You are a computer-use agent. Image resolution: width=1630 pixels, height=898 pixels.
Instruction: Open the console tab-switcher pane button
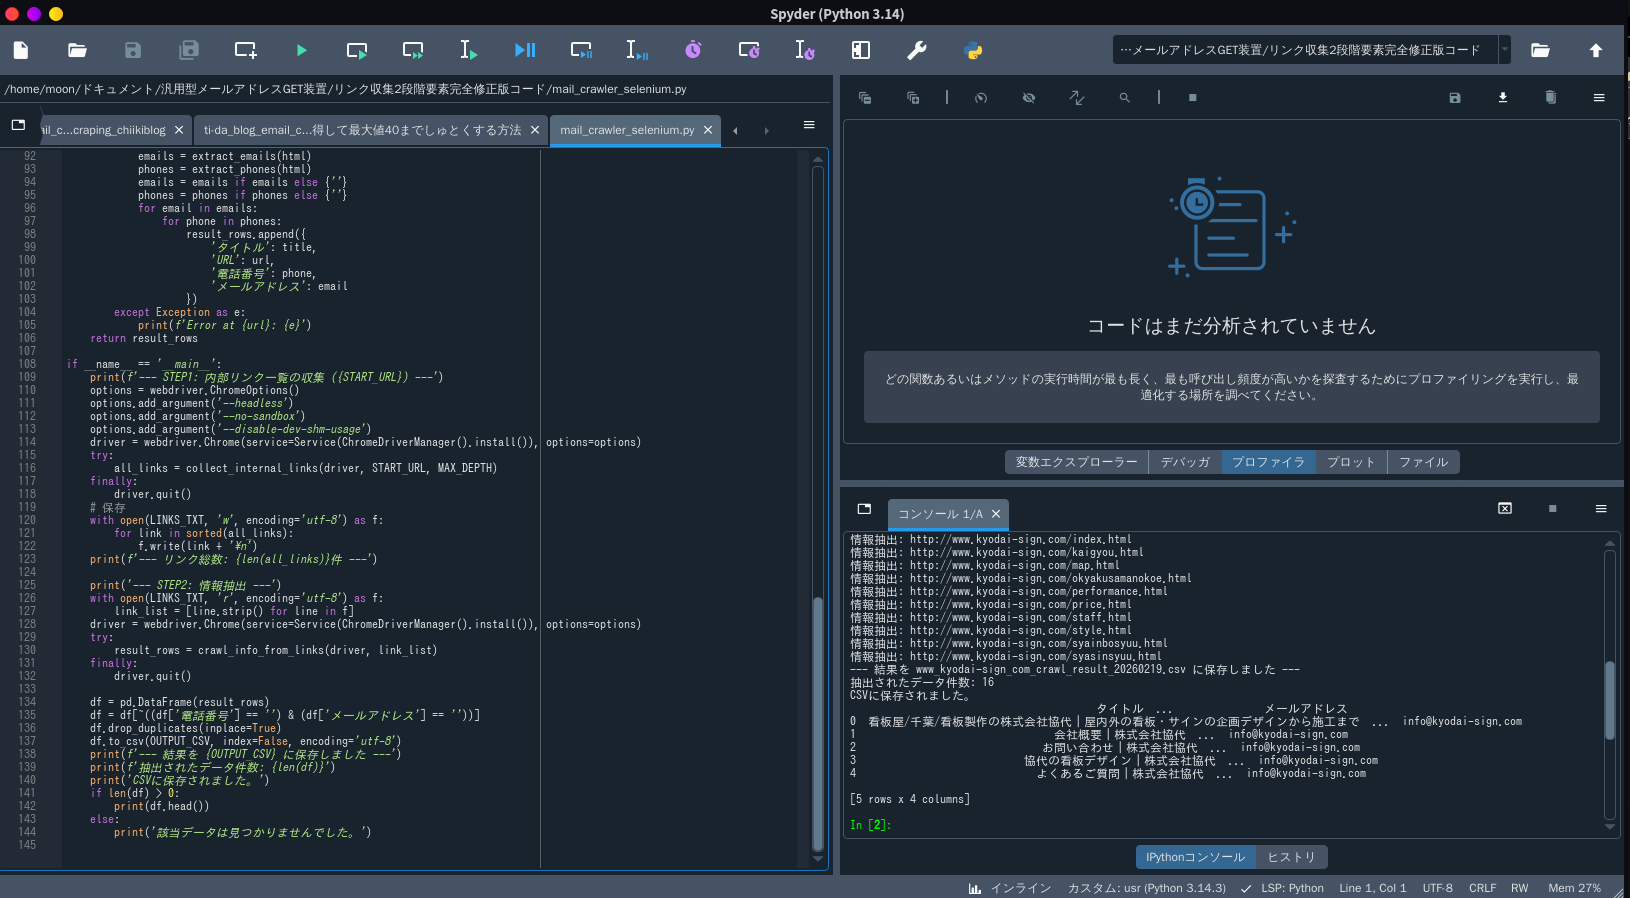click(865, 509)
